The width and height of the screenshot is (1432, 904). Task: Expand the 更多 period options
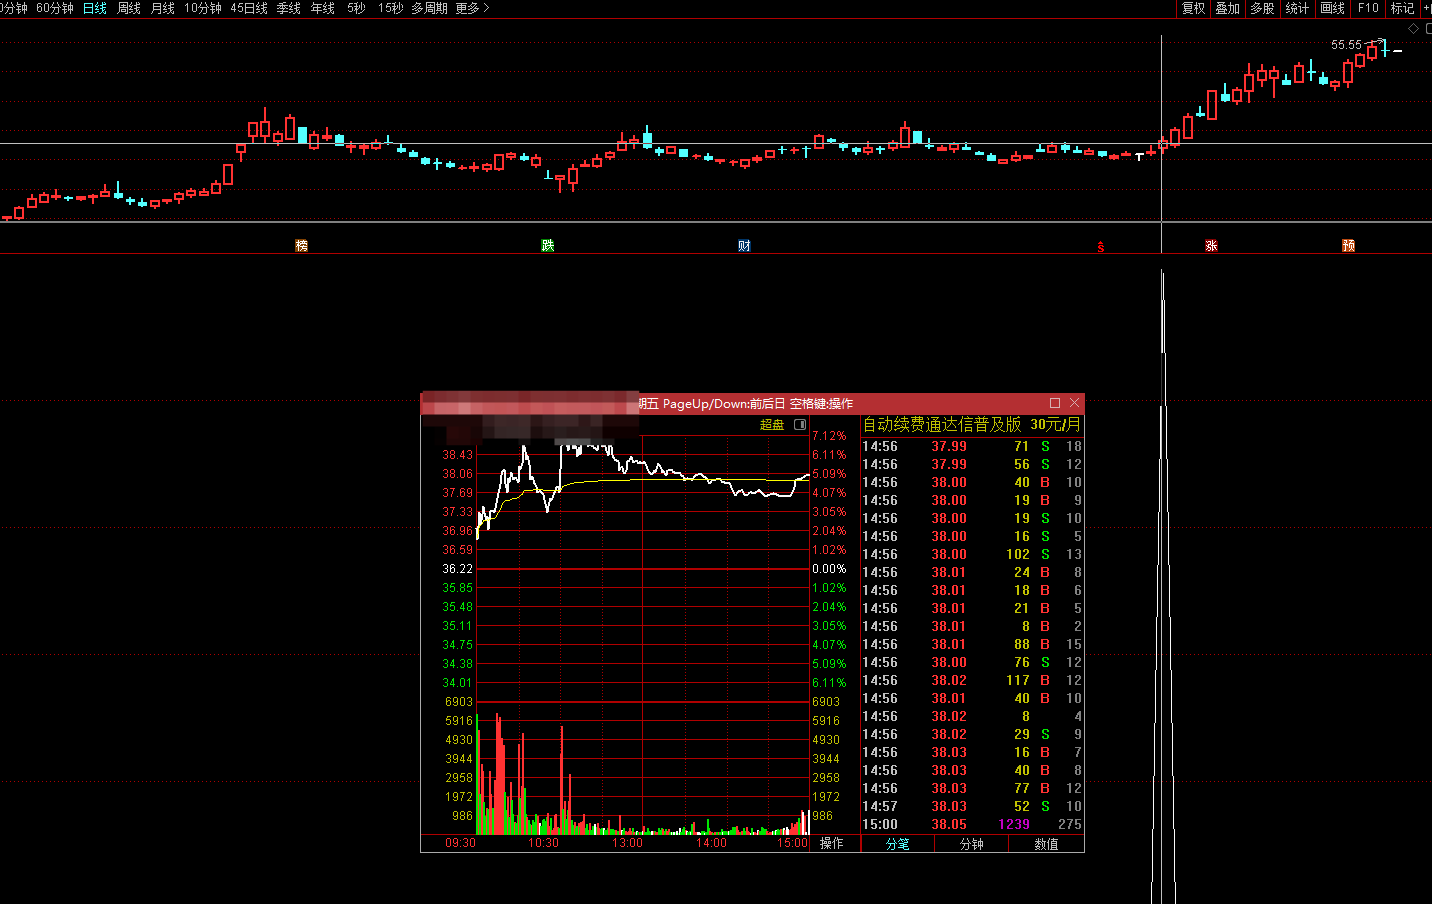click(472, 8)
